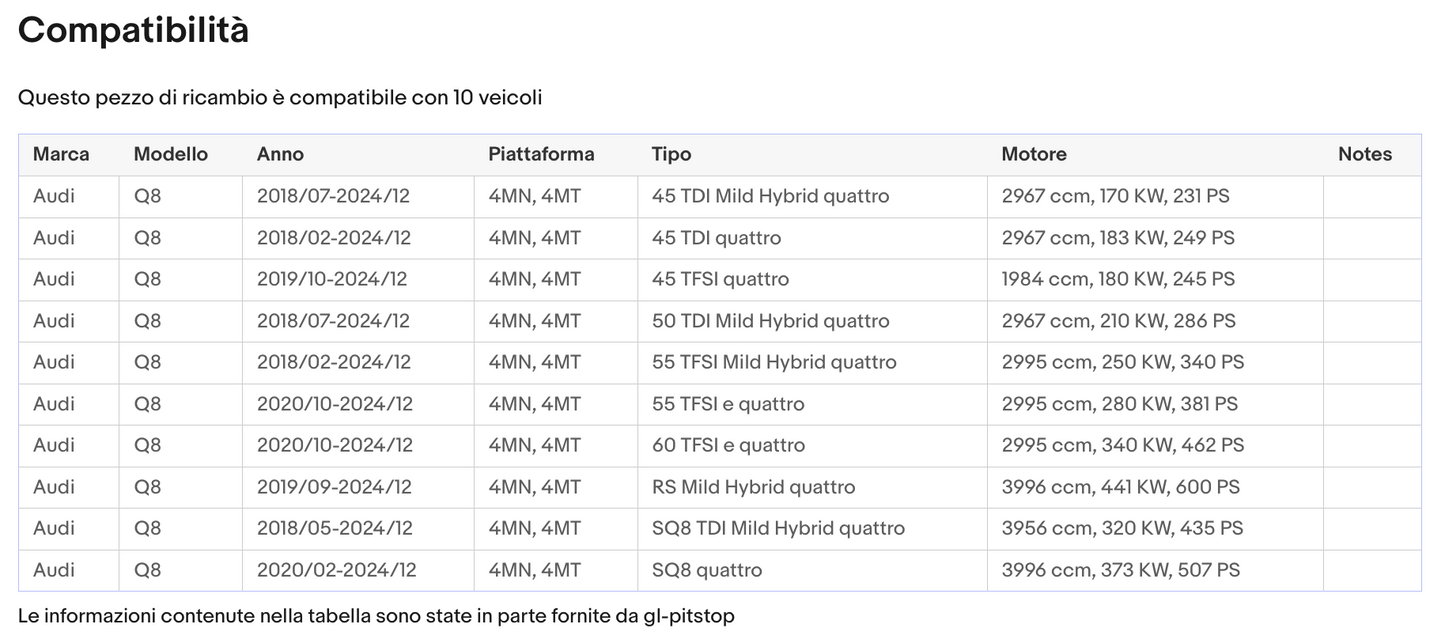Select text 'Questo pezzo di ricambio è compatibile con 10 veicoli'
The width and height of the screenshot is (1445, 643).
click(280, 98)
